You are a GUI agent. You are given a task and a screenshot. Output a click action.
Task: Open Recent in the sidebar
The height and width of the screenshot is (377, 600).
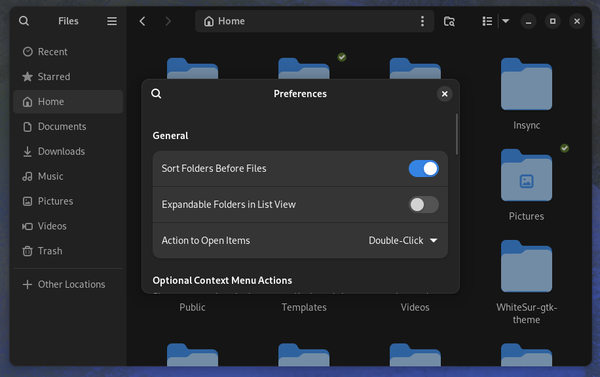[68, 52]
